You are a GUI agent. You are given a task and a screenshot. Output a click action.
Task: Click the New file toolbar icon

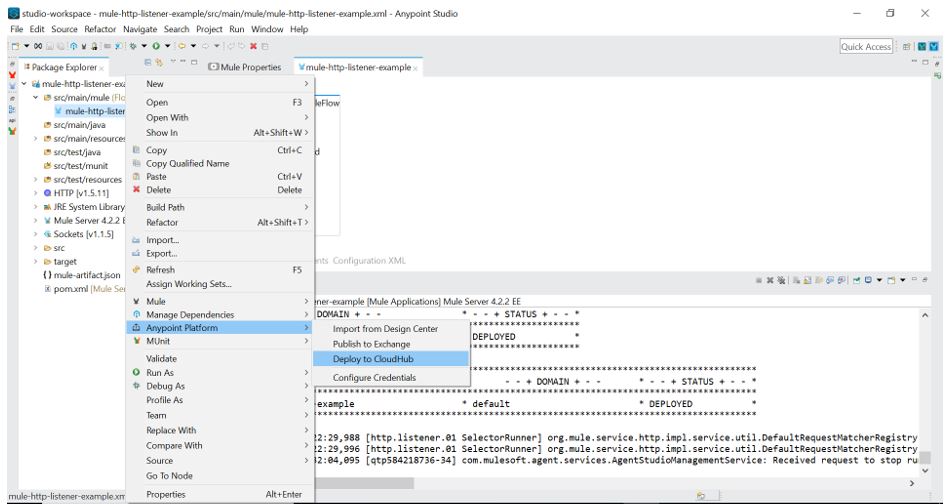tap(15, 46)
